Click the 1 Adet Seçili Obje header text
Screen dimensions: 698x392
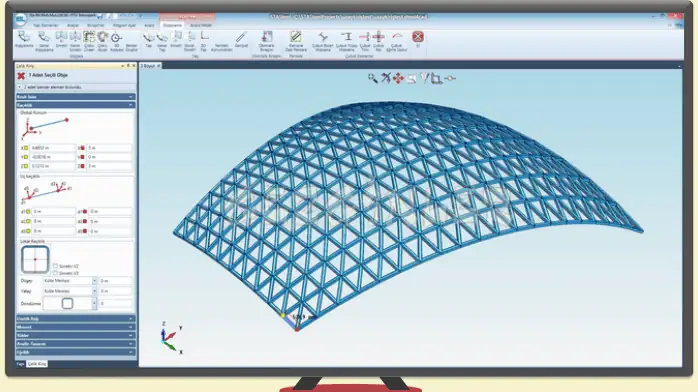48,75
